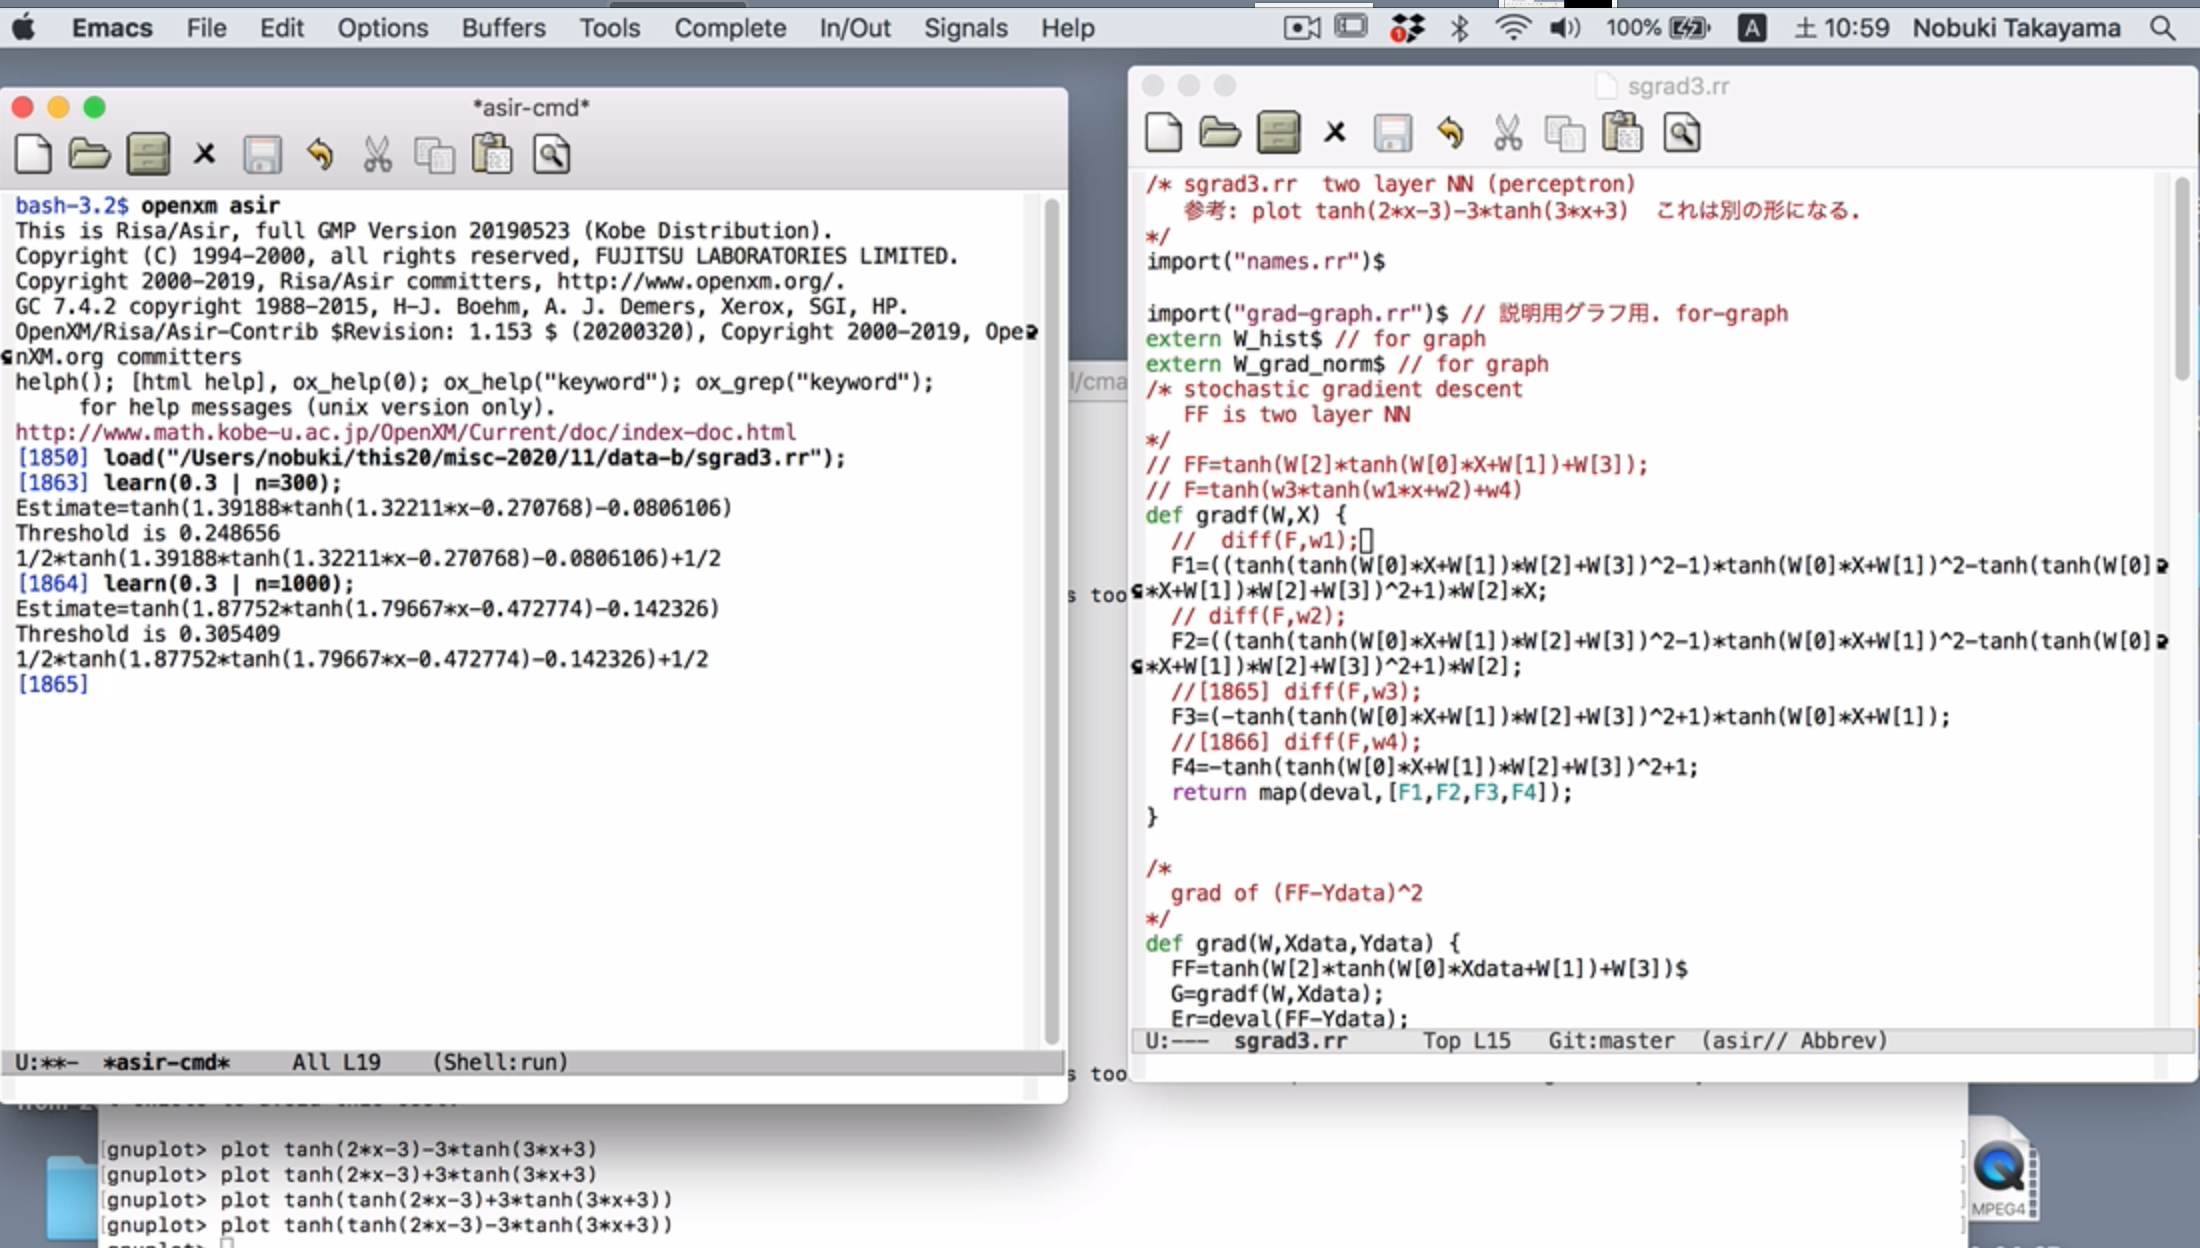The width and height of the screenshot is (2200, 1248).
Task: Open the Options menu
Action: pyautogui.click(x=382, y=28)
